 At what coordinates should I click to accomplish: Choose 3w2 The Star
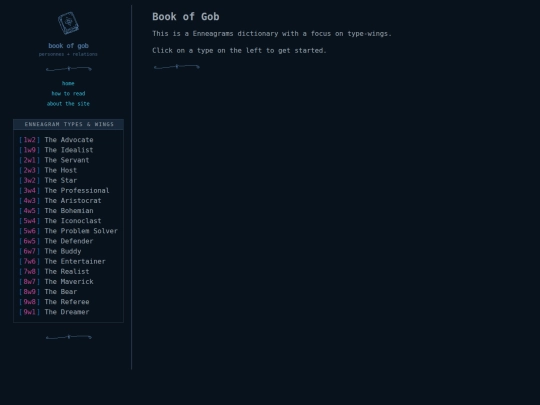click(x=48, y=180)
